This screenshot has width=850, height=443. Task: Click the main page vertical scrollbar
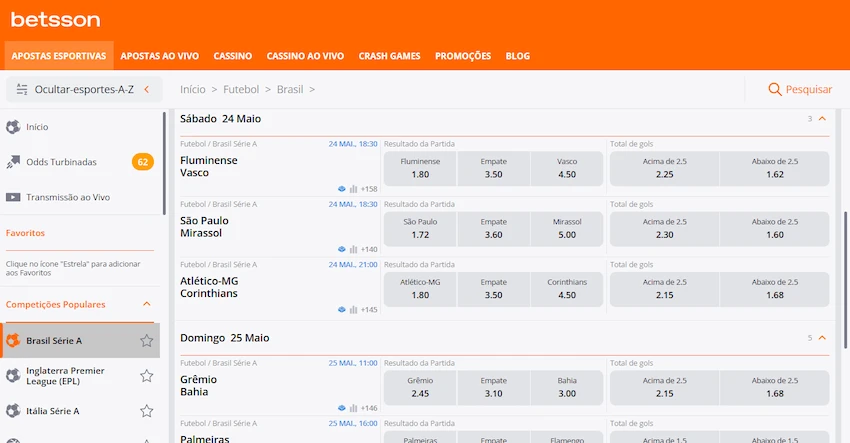(x=845, y=280)
